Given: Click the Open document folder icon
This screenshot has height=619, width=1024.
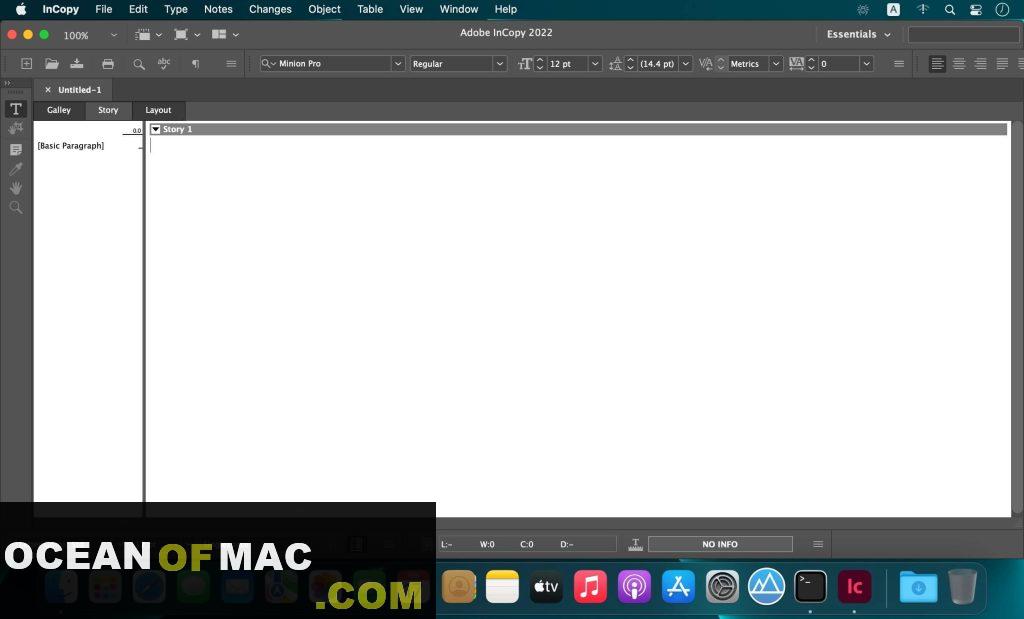Looking at the screenshot, I should pyautogui.click(x=52, y=63).
